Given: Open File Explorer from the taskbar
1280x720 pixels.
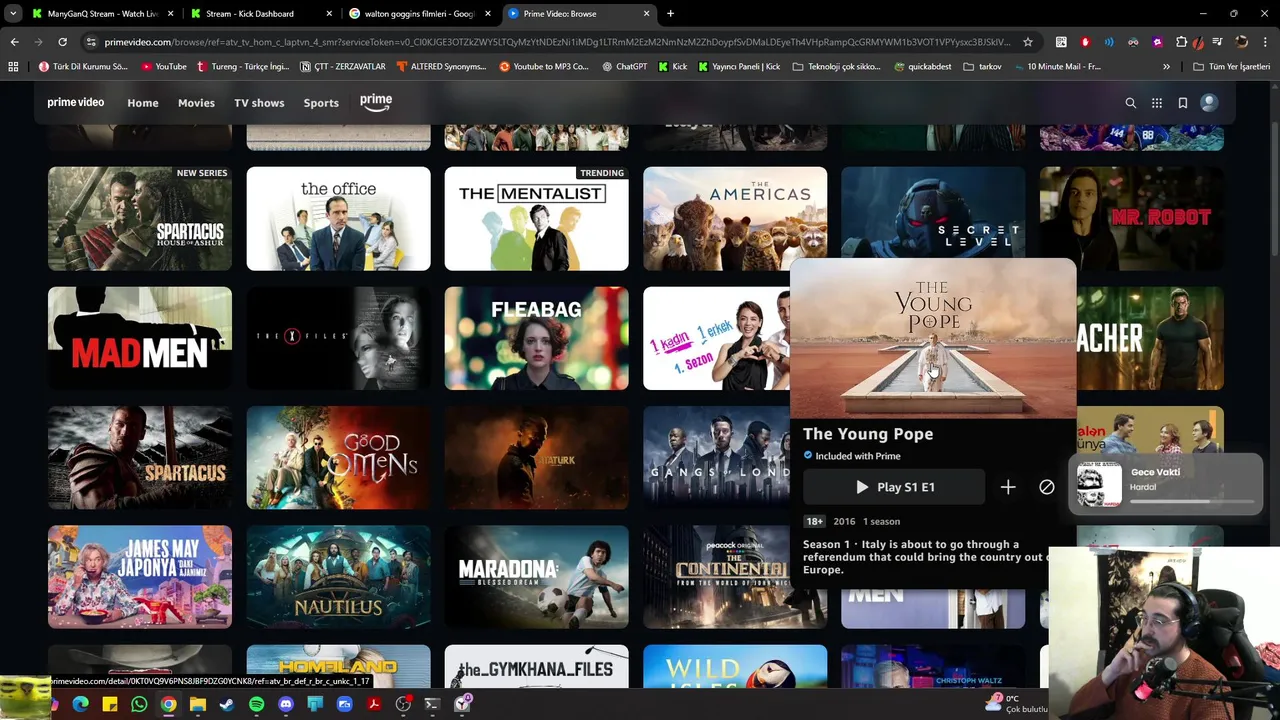Looking at the screenshot, I should (198, 704).
